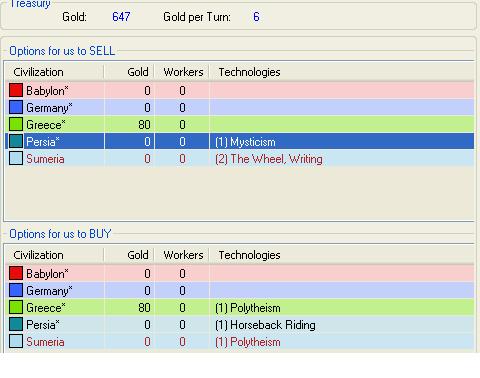This screenshot has width=480, height=378.
Task: Click Babylon's workers value in SELL list
Action: [x=182, y=91]
